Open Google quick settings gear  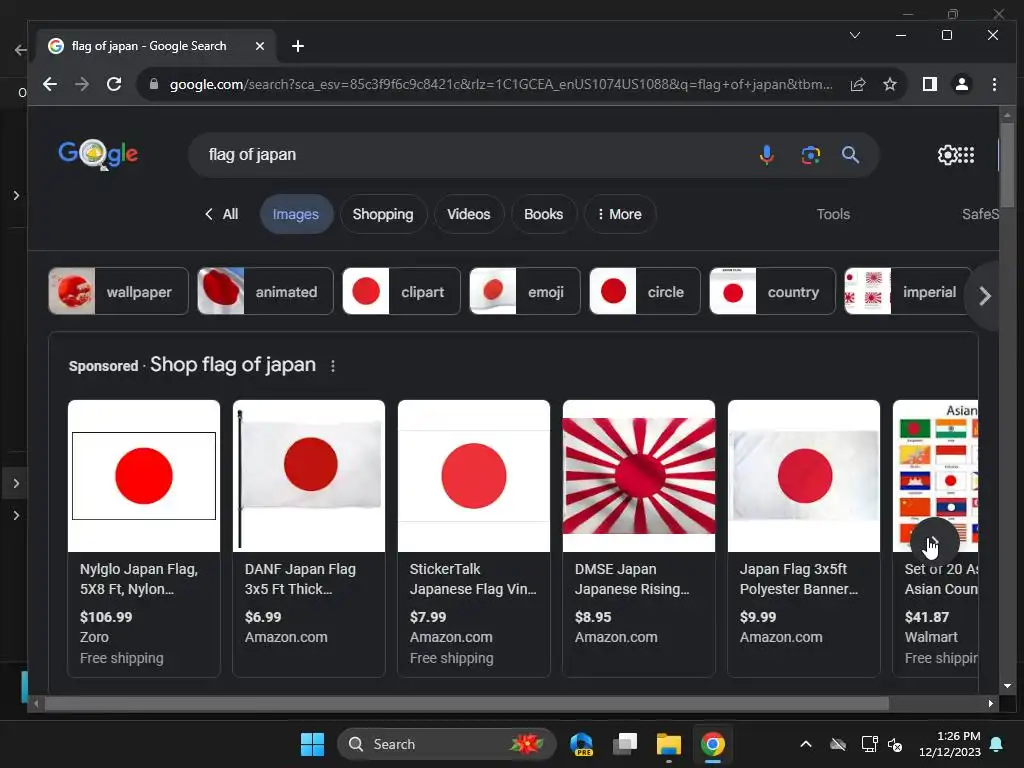click(x=947, y=155)
